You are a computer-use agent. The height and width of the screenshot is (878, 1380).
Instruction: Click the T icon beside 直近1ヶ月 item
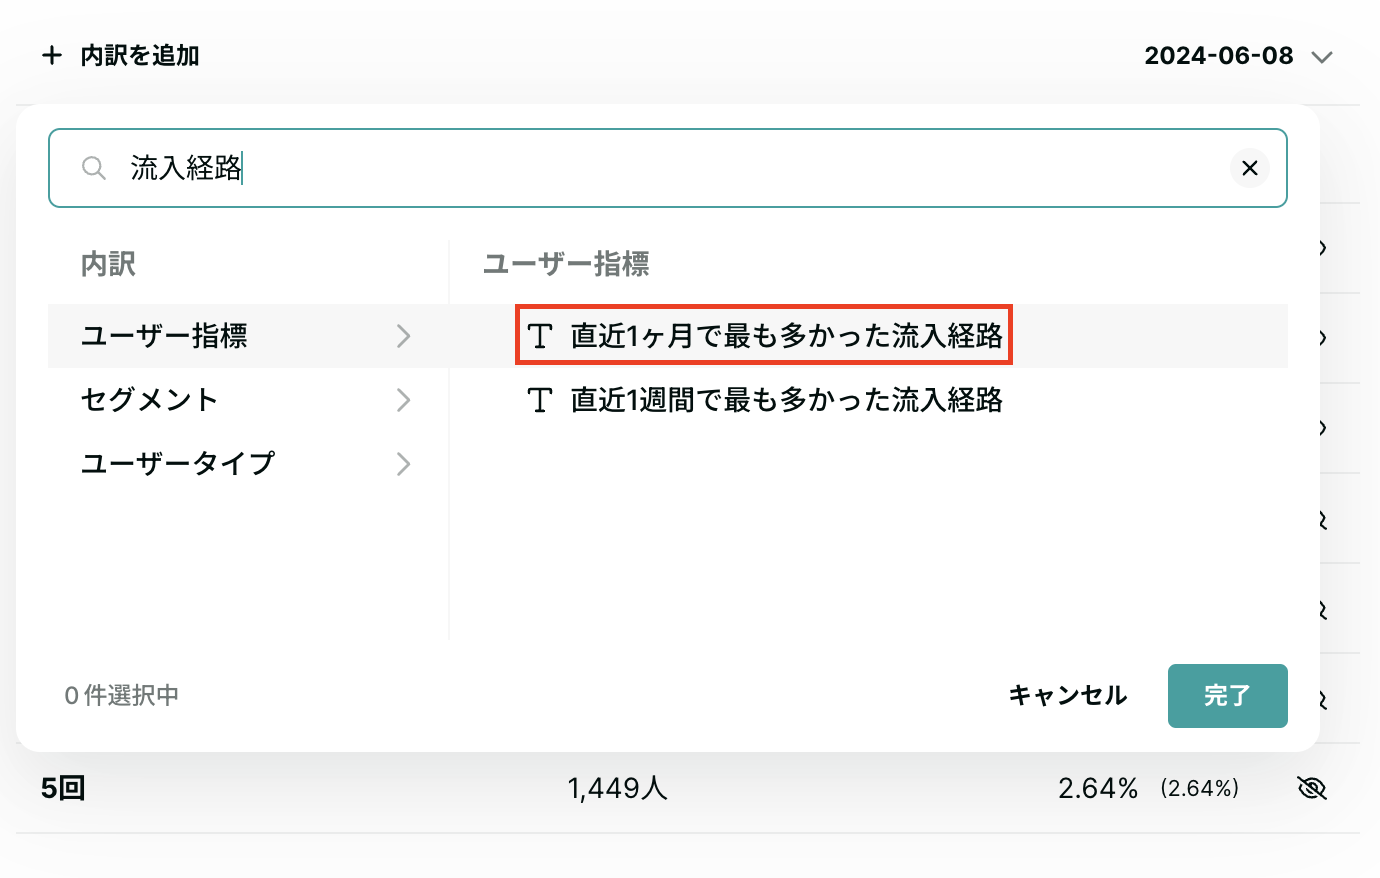[x=540, y=336]
